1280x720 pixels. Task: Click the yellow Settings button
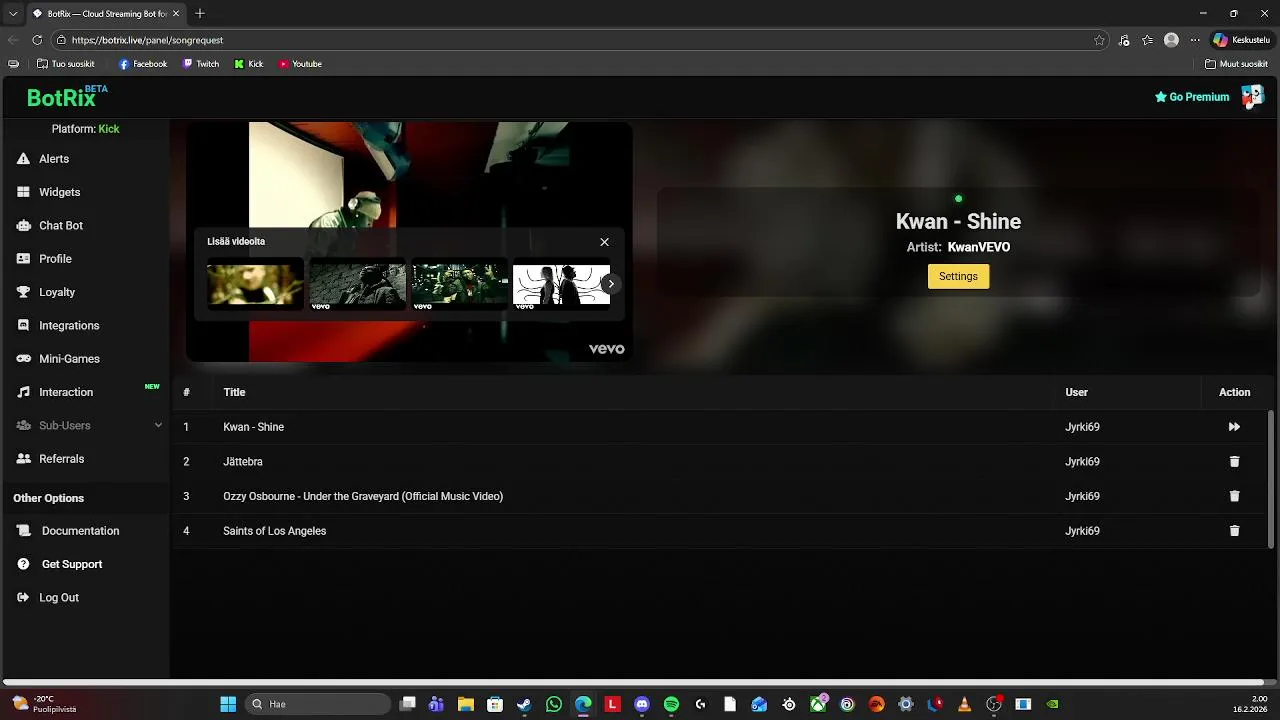pyautogui.click(x=958, y=276)
